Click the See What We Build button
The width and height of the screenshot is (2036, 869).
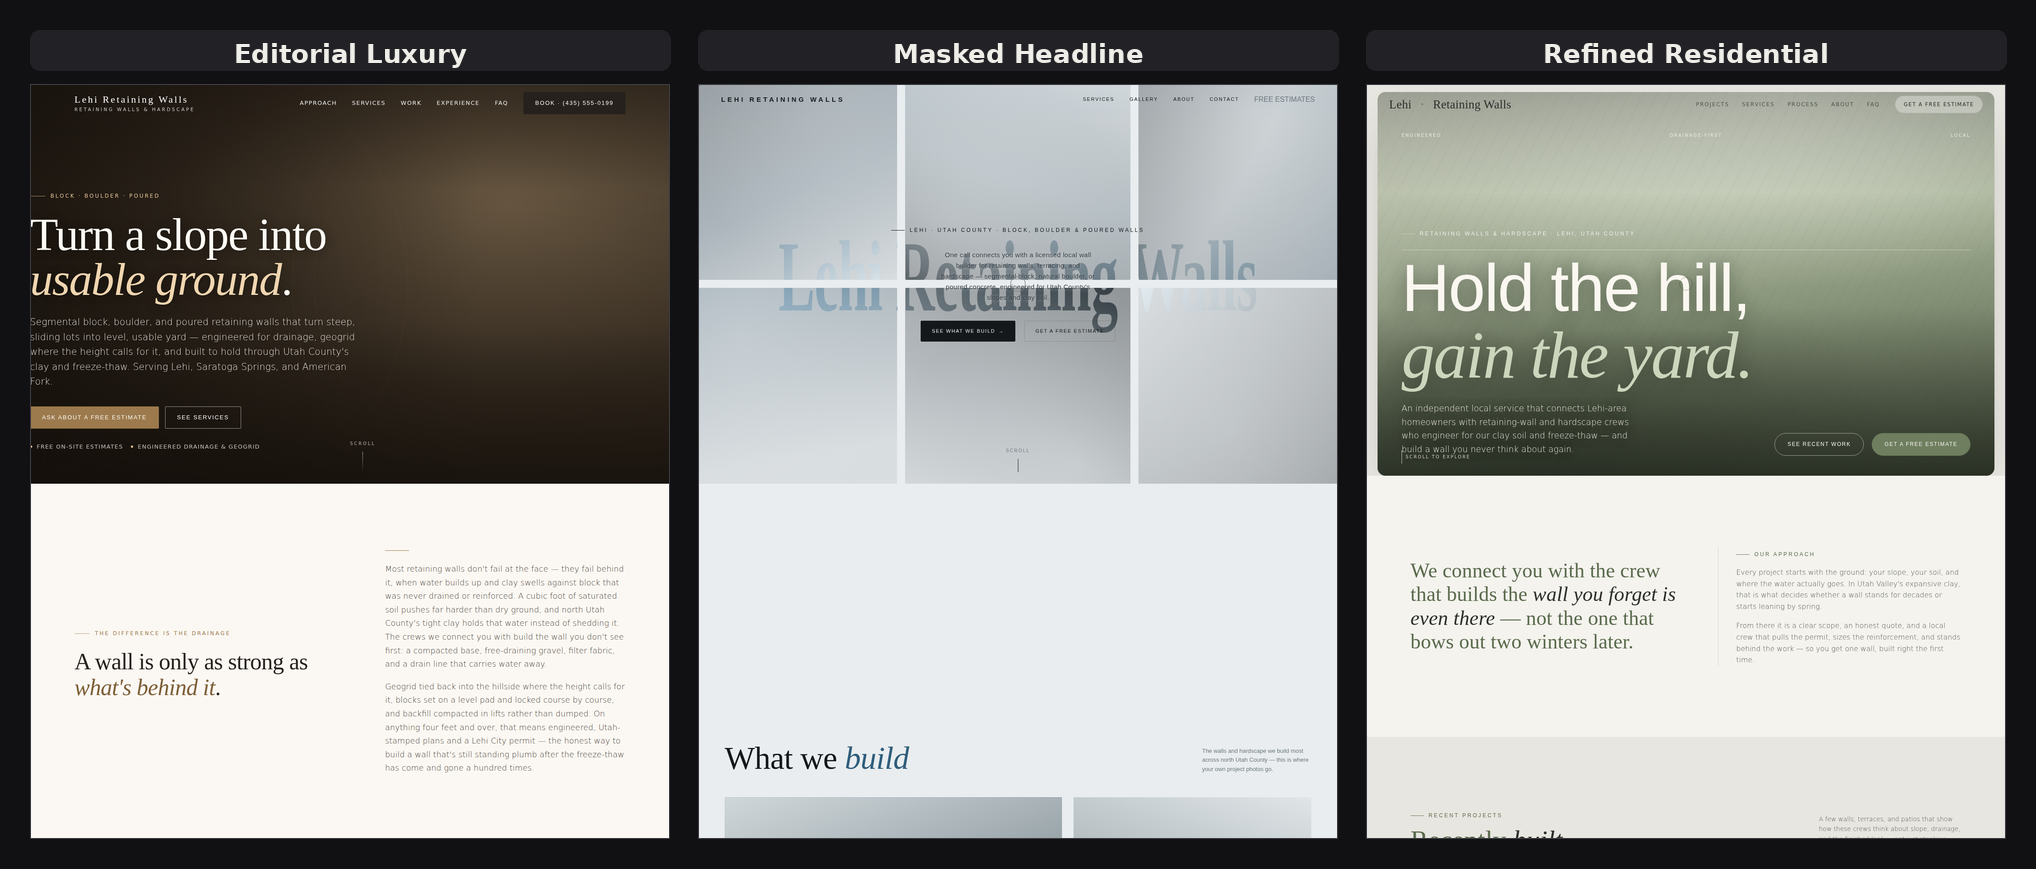click(x=967, y=331)
